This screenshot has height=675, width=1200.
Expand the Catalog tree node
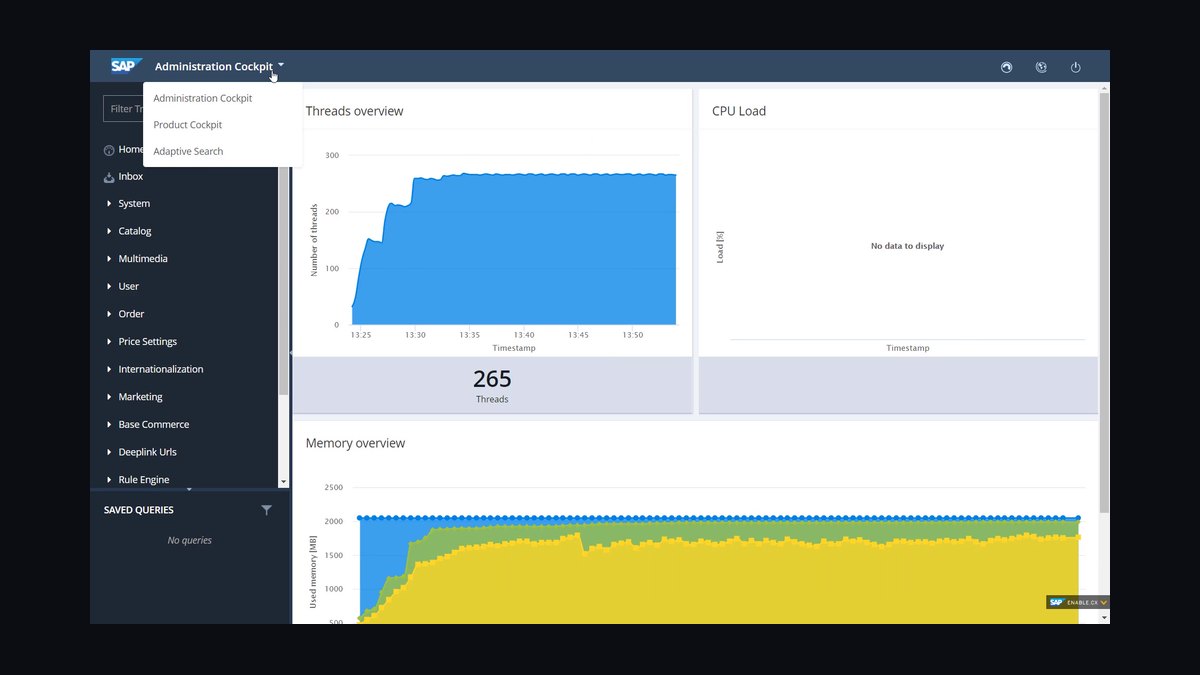click(x=109, y=231)
